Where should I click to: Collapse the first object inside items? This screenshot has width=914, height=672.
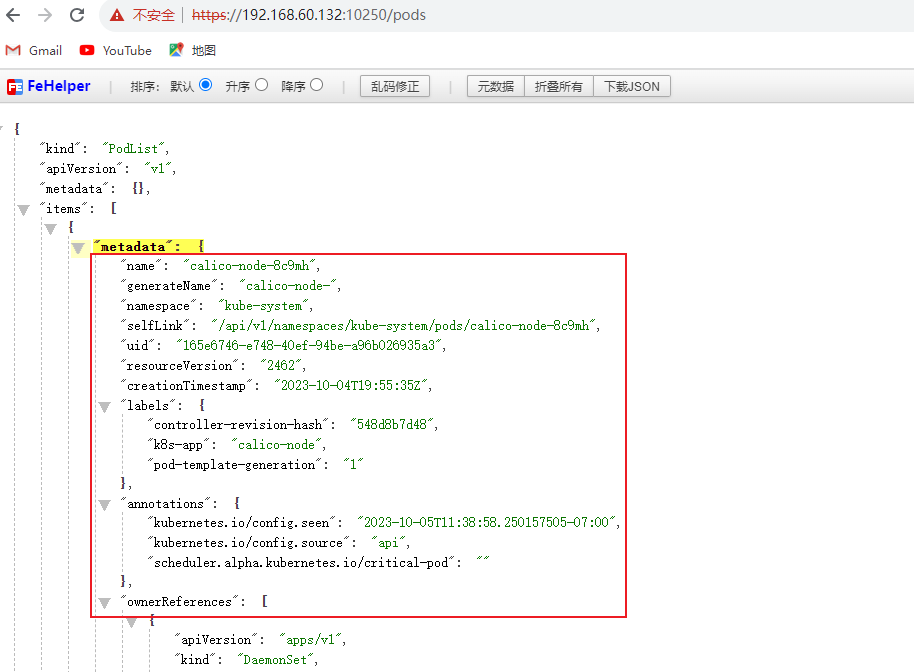click(51, 228)
